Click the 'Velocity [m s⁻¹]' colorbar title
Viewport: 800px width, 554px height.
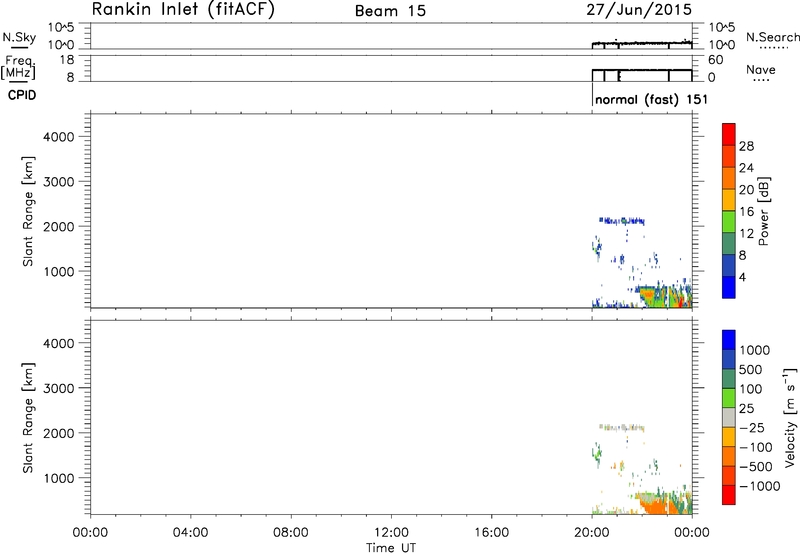[x=790, y=417]
